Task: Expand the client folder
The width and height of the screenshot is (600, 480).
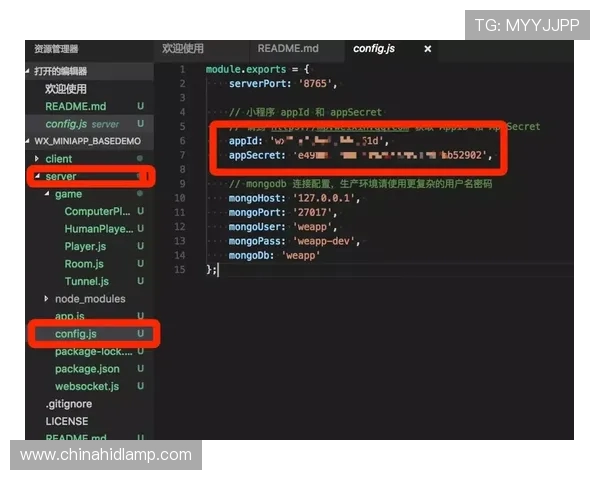Action: tap(58, 159)
